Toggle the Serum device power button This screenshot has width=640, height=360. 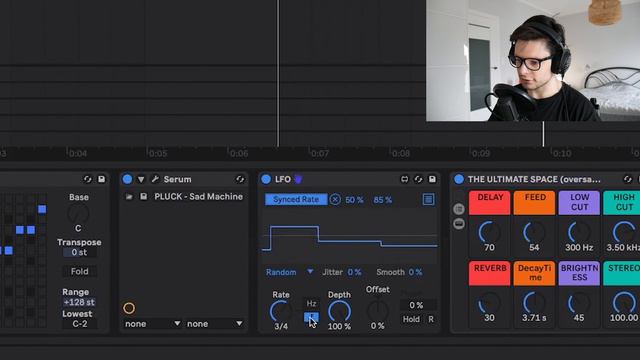(x=127, y=179)
